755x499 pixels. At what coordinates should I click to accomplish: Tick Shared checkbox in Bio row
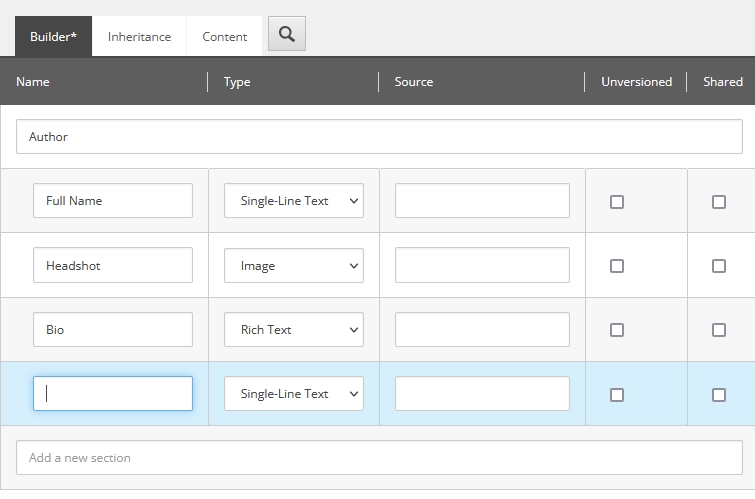[x=719, y=330]
